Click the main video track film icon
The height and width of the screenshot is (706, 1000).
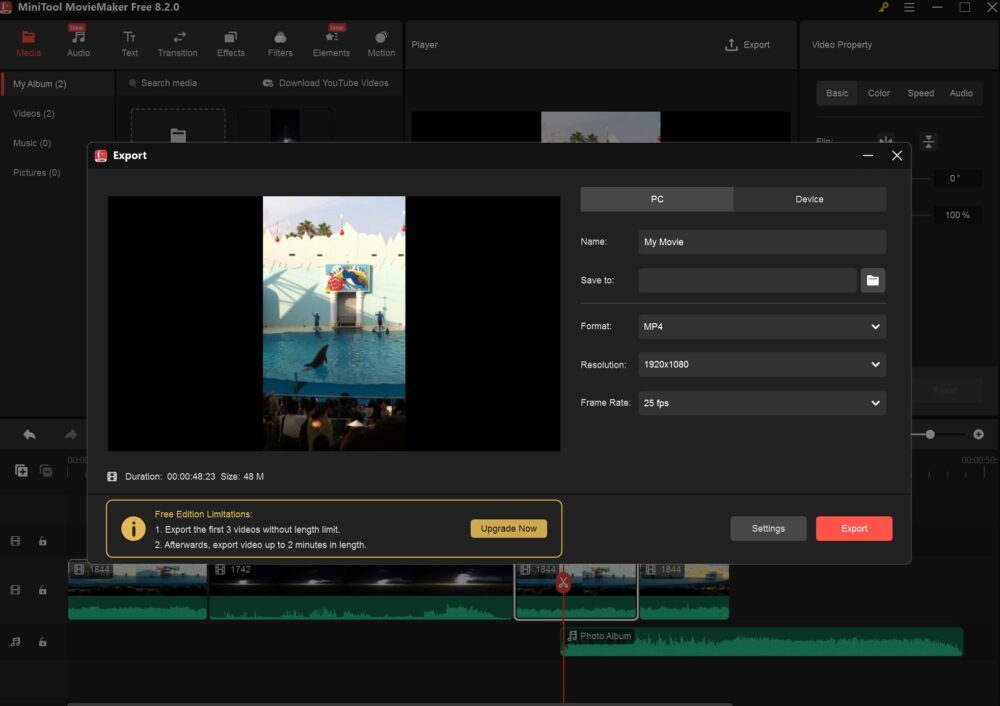coord(15,591)
